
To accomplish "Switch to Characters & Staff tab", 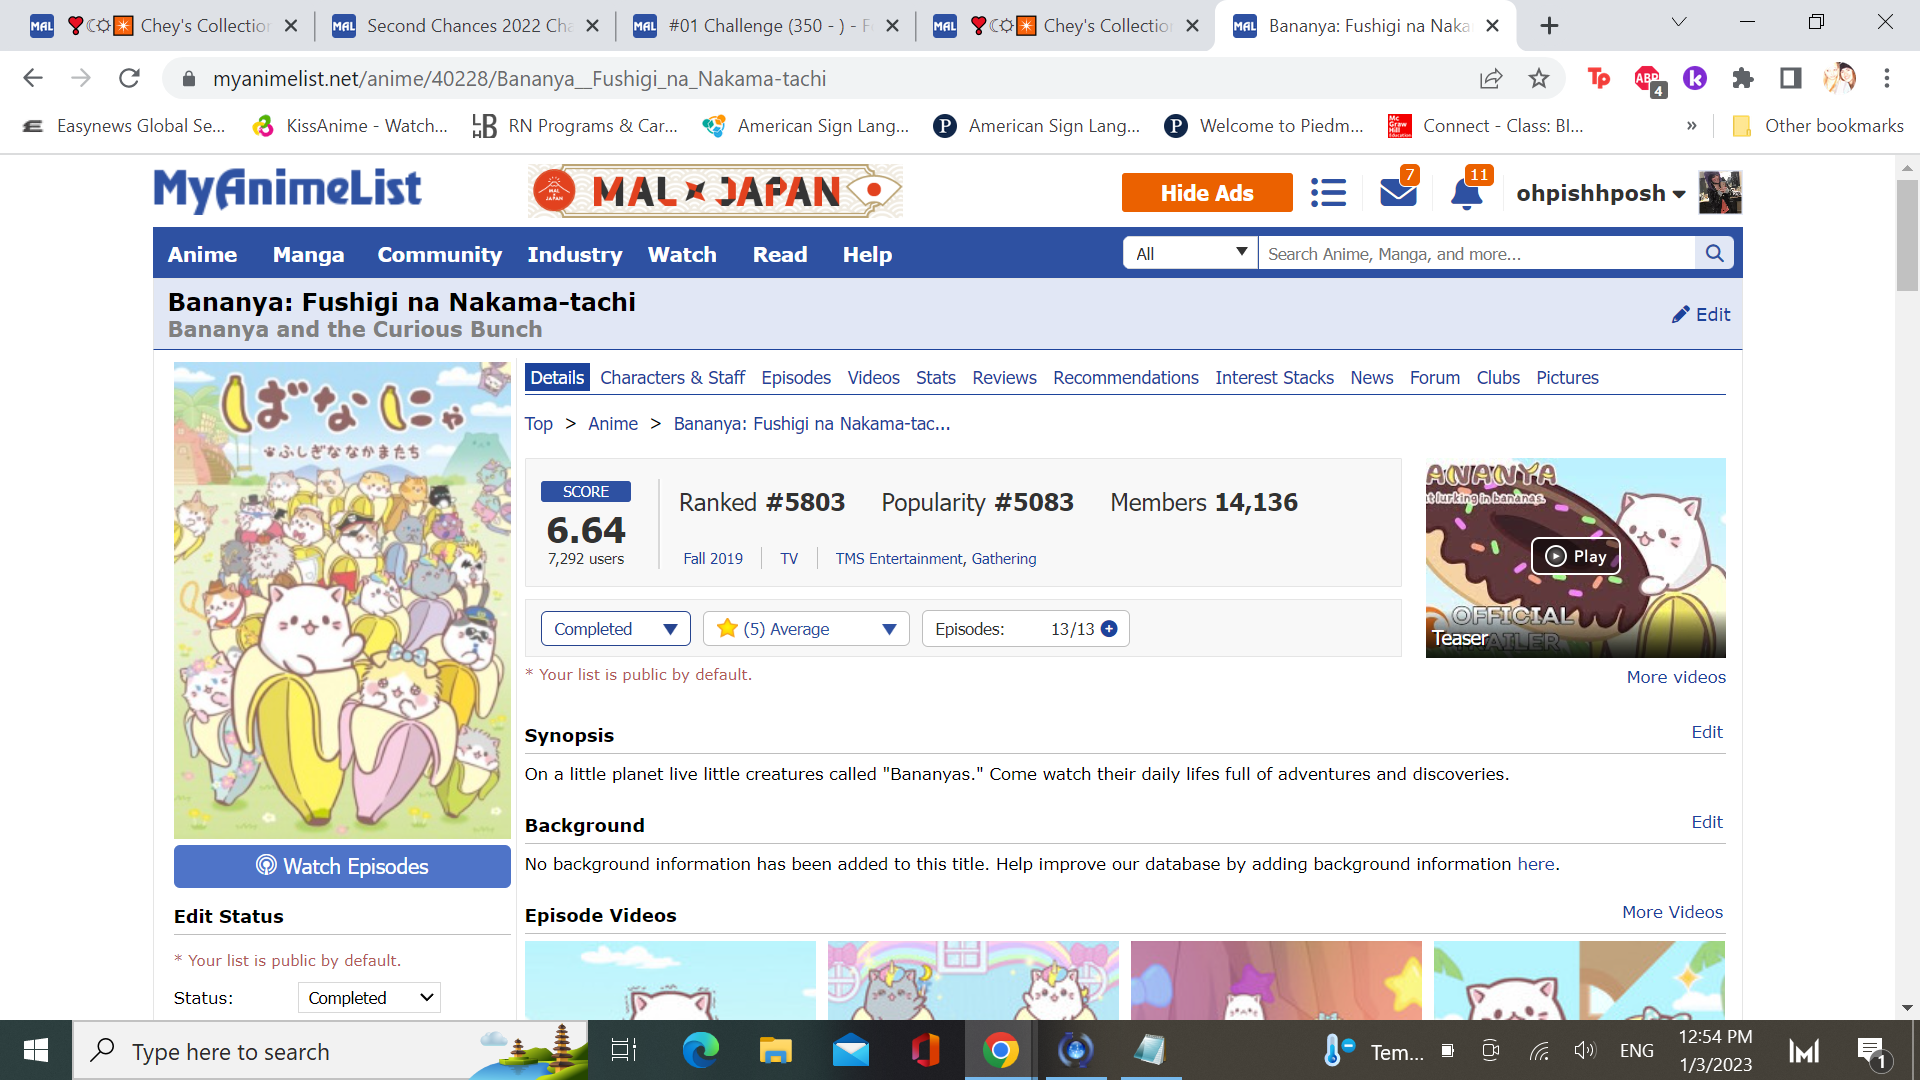I will [x=672, y=377].
